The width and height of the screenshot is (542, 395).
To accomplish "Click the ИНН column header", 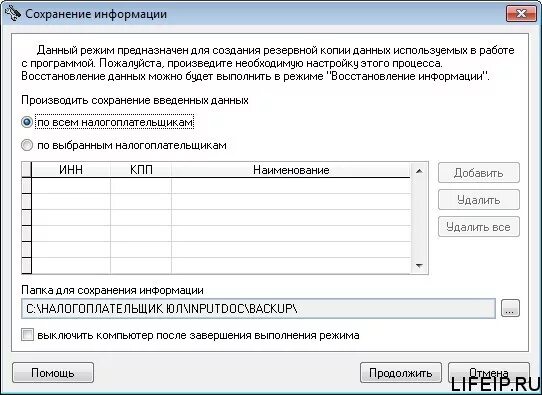I will pyautogui.click(x=71, y=170).
